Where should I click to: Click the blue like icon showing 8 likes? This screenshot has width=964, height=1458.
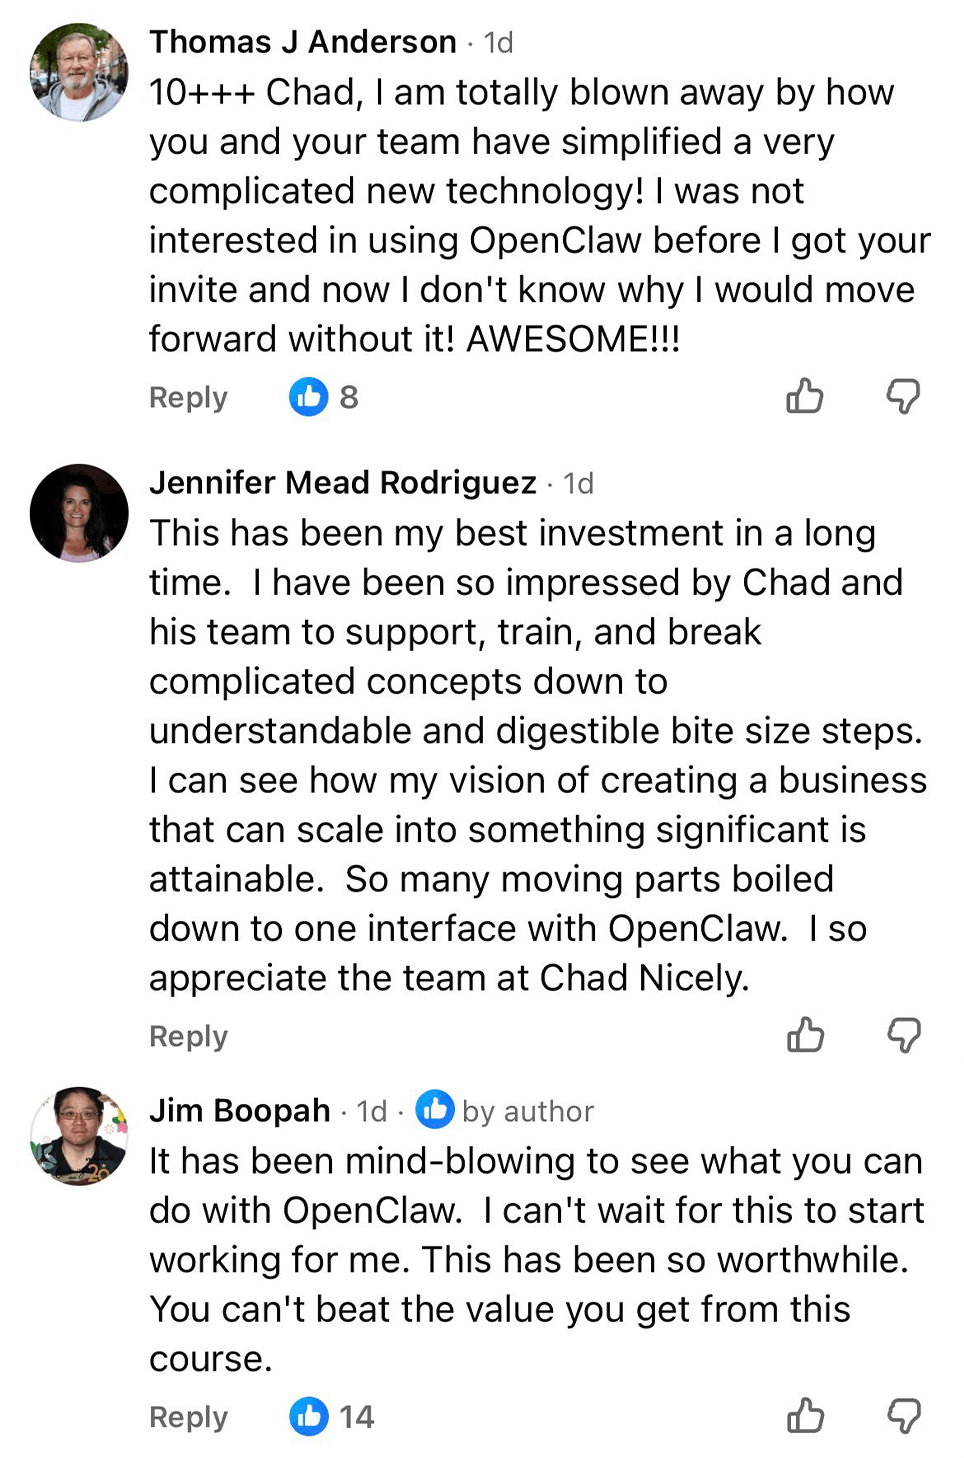(309, 397)
